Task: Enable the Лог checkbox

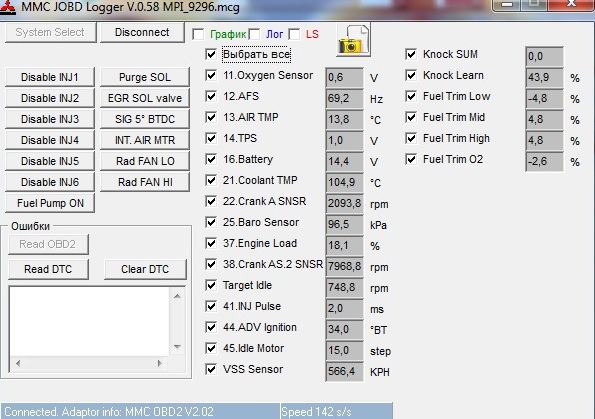Action: point(254,35)
